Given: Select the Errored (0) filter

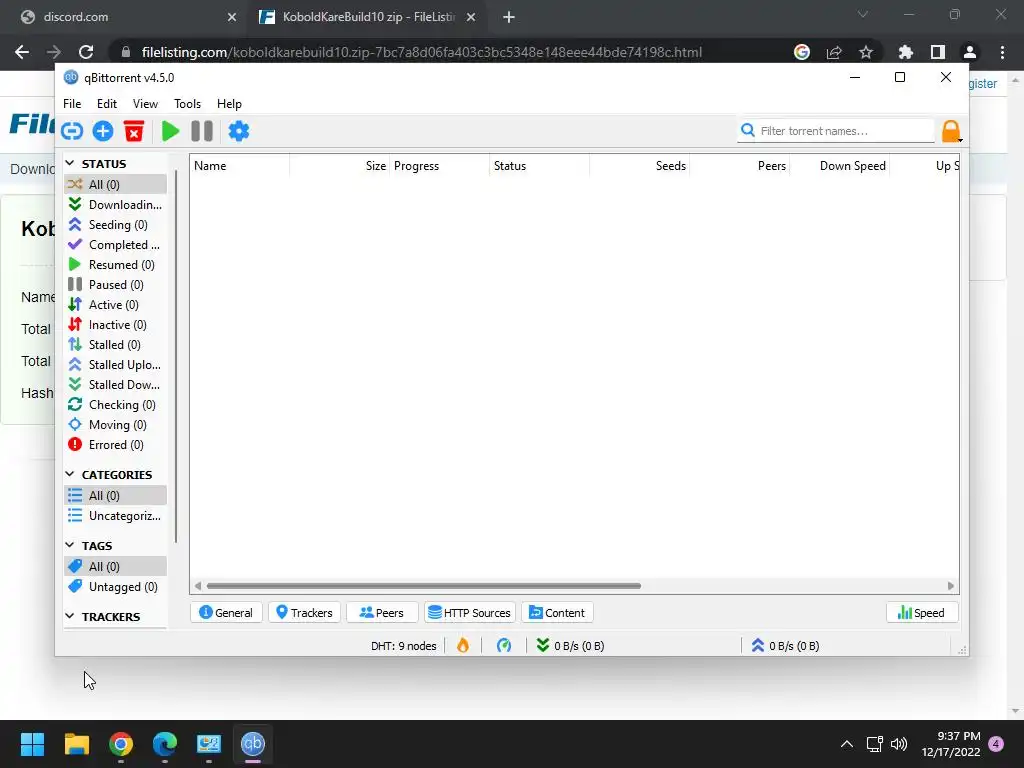Looking at the screenshot, I should pyautogui.click(x=116, y=445).
